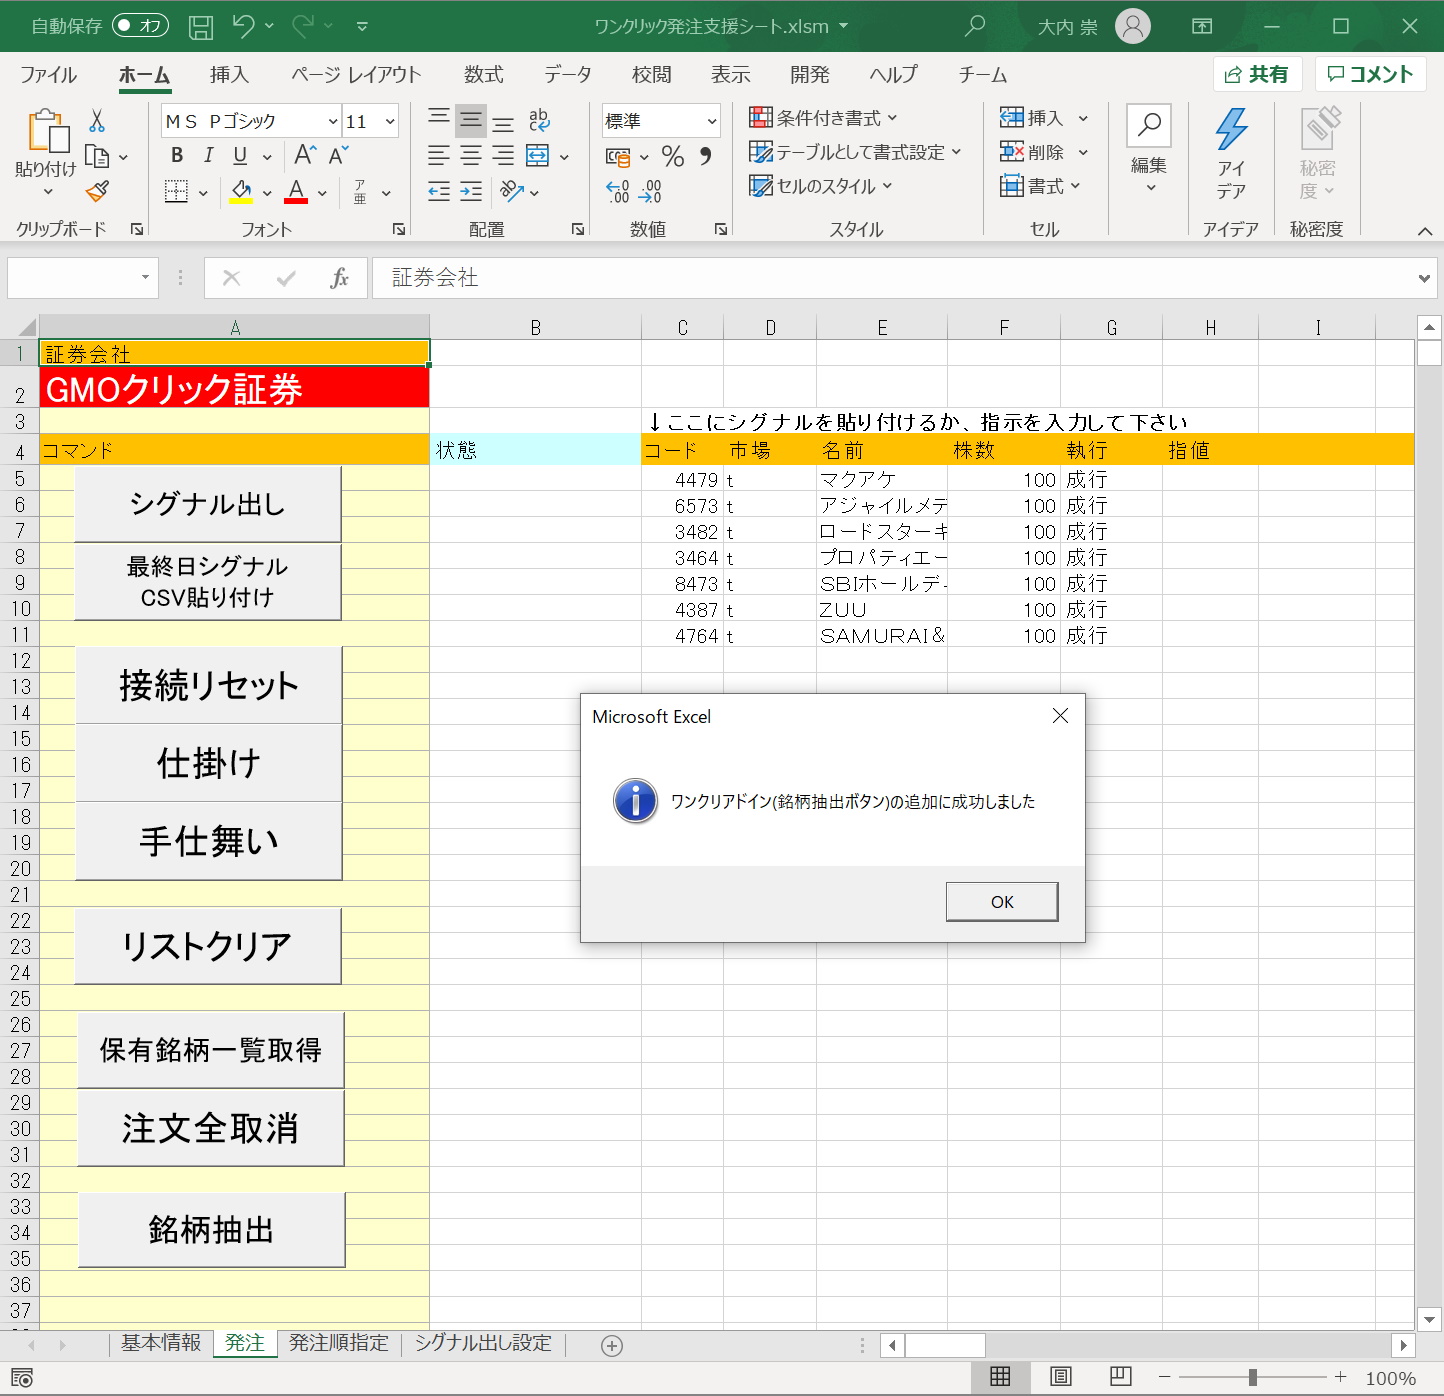The width and height of the screenshot is (1444, 1396).
Task: Click the 共有 share button
Action: tap(1257, 74)
